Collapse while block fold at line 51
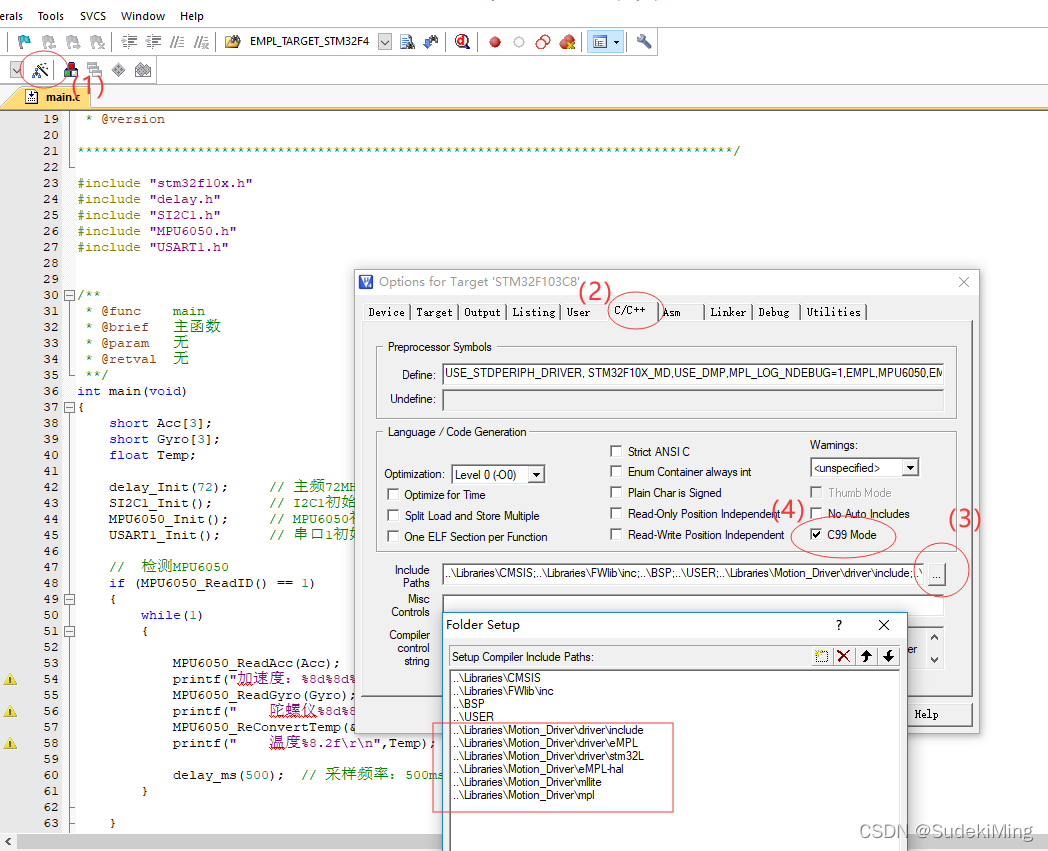The height and width of the screenshot is (851, 1048). 69,631
